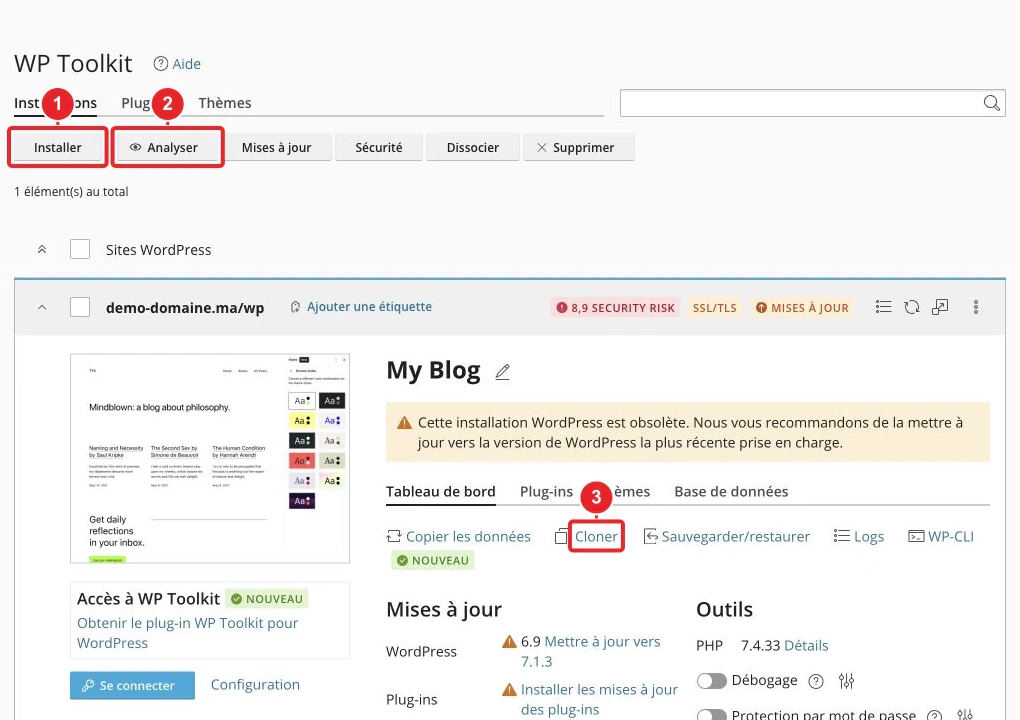Screen dimensions: 1020x720
Task: Click the Dissocier button
Action: pos(473,148)
